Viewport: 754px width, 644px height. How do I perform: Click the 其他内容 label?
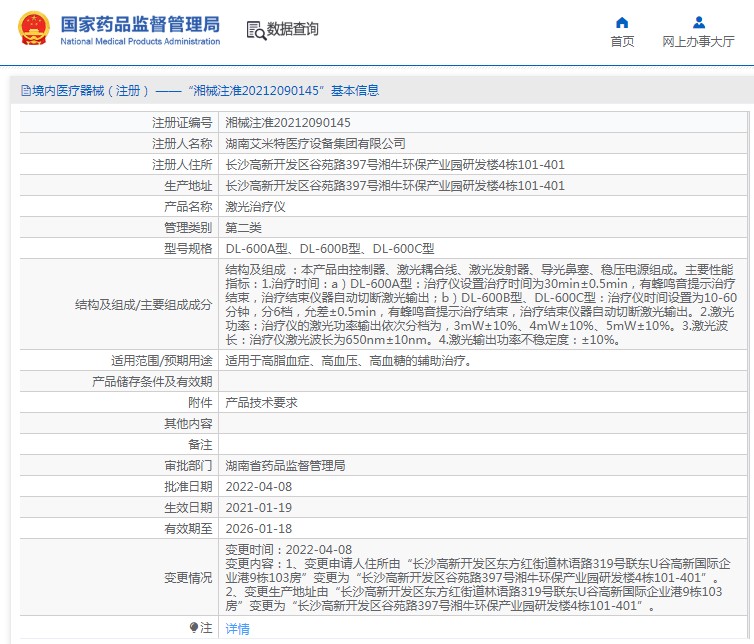point(188,424)
